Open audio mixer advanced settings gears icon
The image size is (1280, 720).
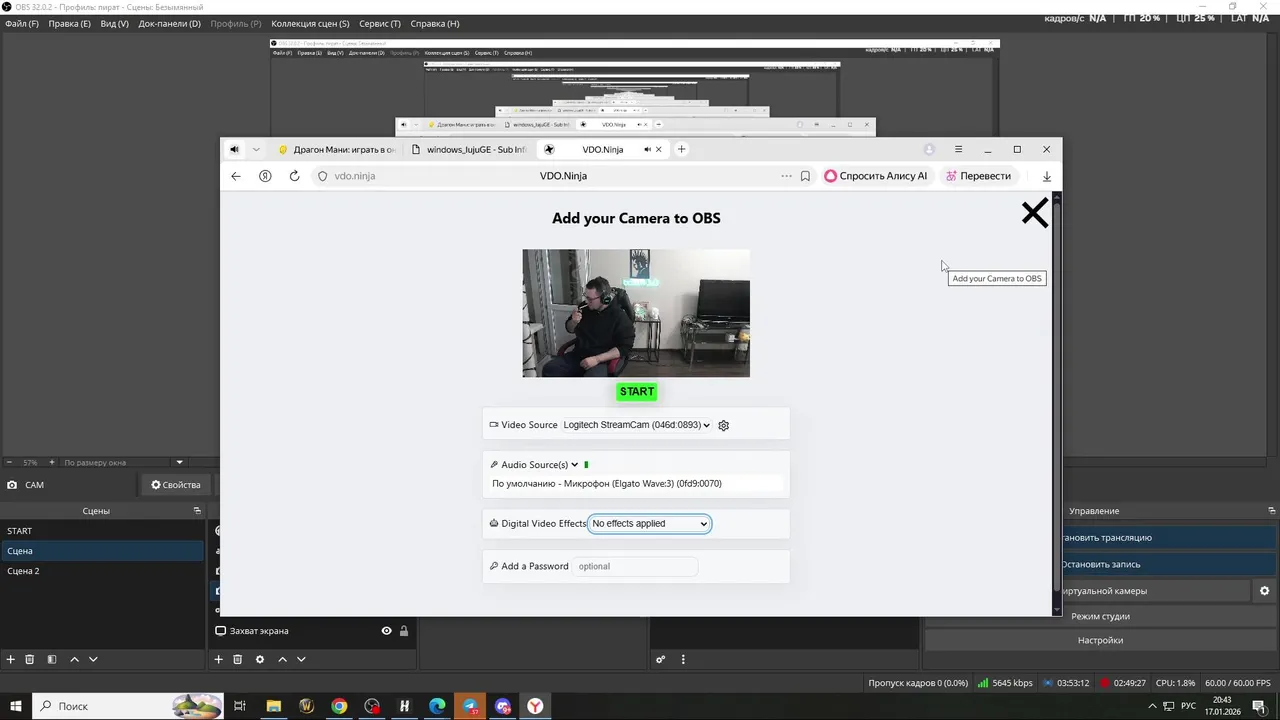[661, 660]
